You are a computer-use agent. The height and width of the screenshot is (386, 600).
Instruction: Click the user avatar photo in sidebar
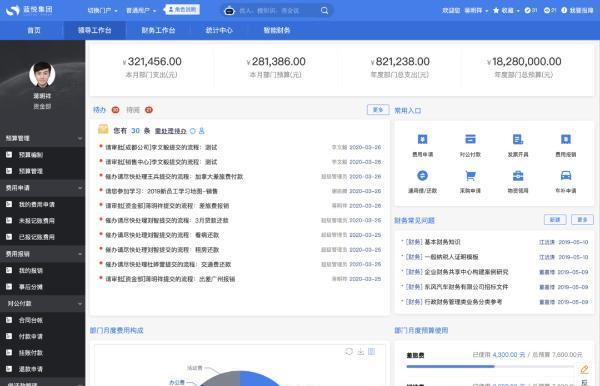tap(42, 74)
